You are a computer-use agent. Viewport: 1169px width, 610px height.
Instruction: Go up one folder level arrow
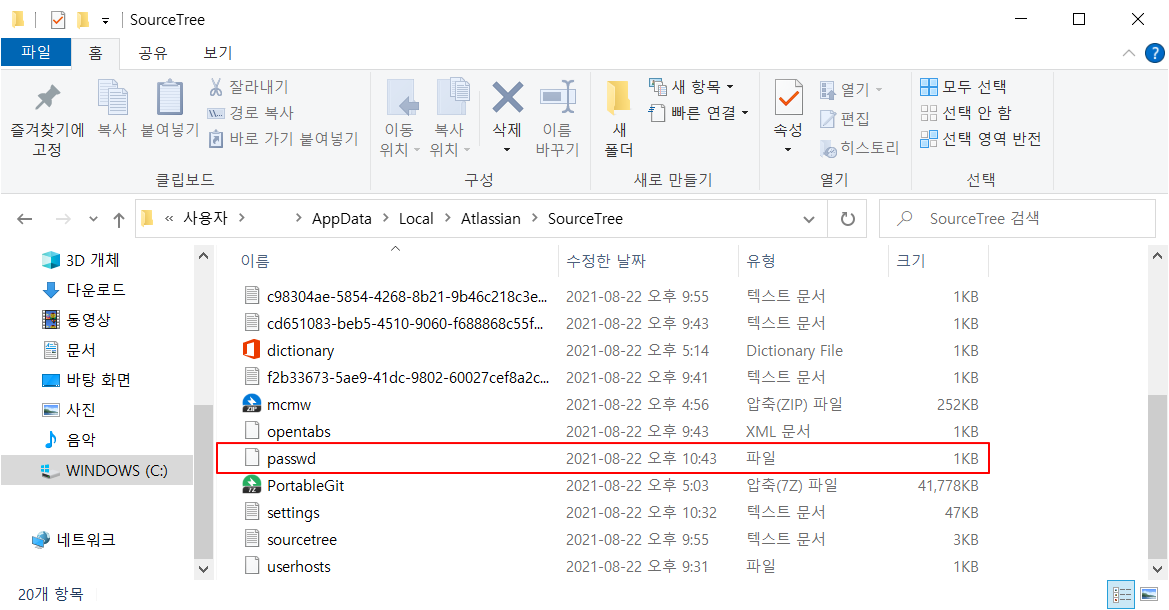(119, 218)
